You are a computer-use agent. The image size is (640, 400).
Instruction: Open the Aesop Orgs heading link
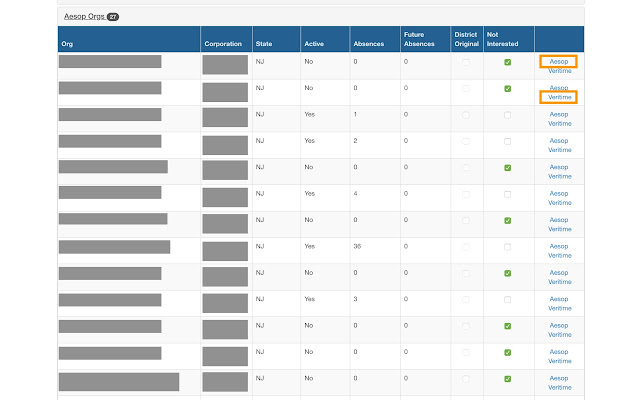(x=84, y=16)
